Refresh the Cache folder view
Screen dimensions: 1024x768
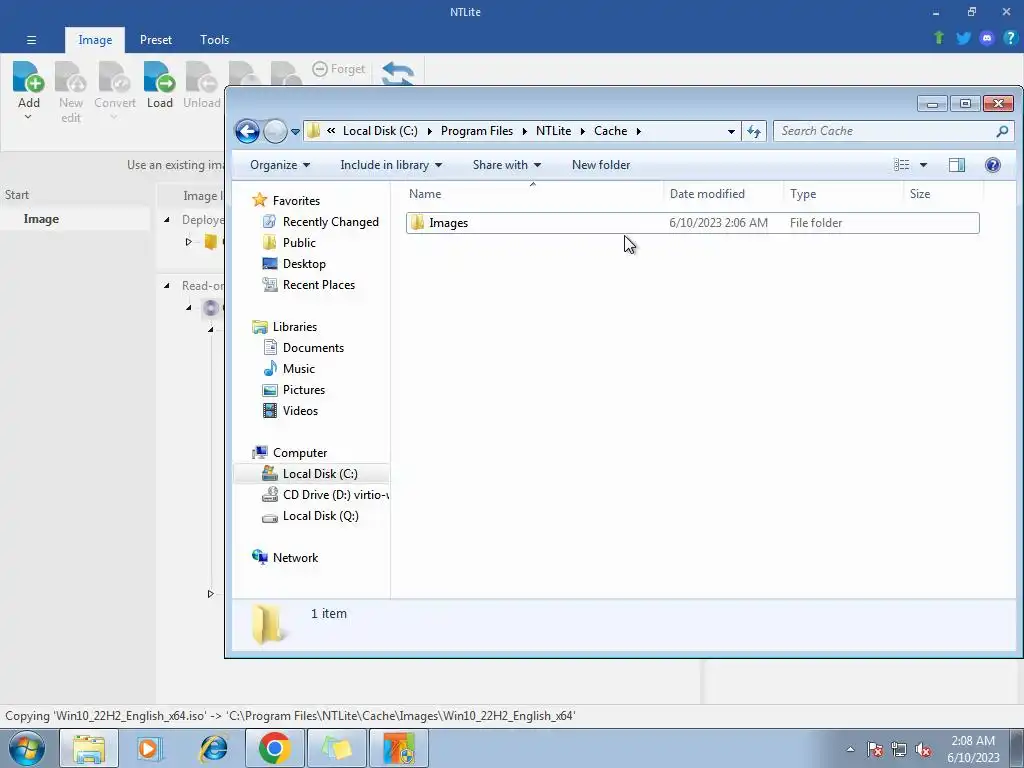point(754,131)
